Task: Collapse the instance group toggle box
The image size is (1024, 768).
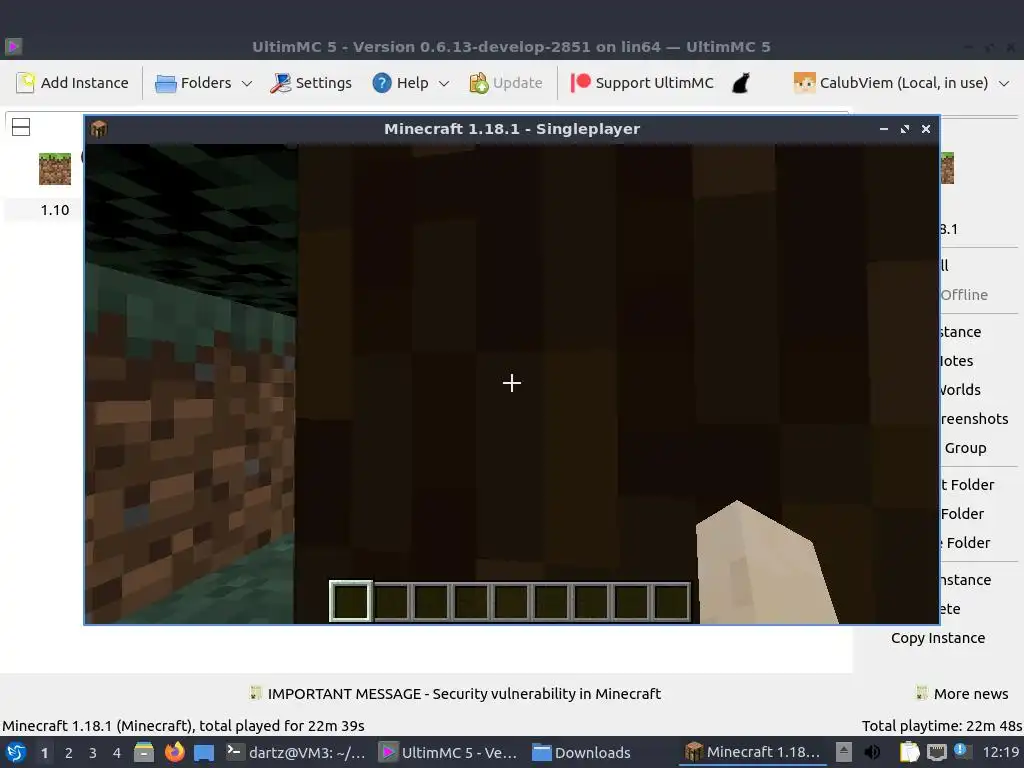Action: (21, 127)
